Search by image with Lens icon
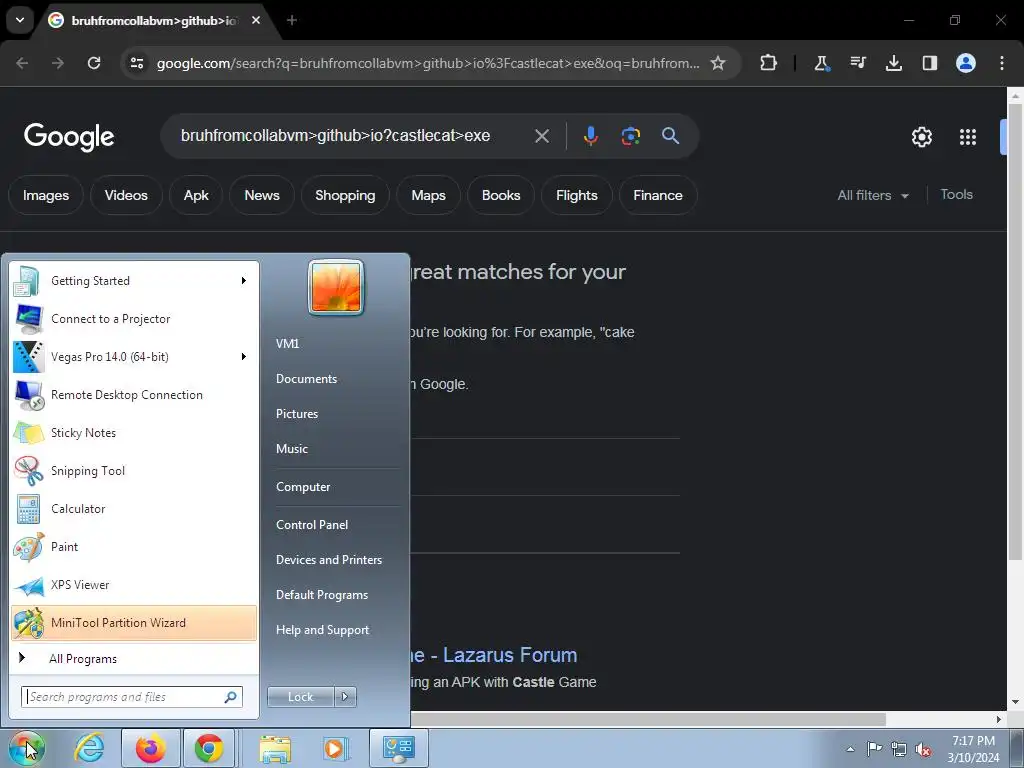1024x768 pixels. point(630,136)
